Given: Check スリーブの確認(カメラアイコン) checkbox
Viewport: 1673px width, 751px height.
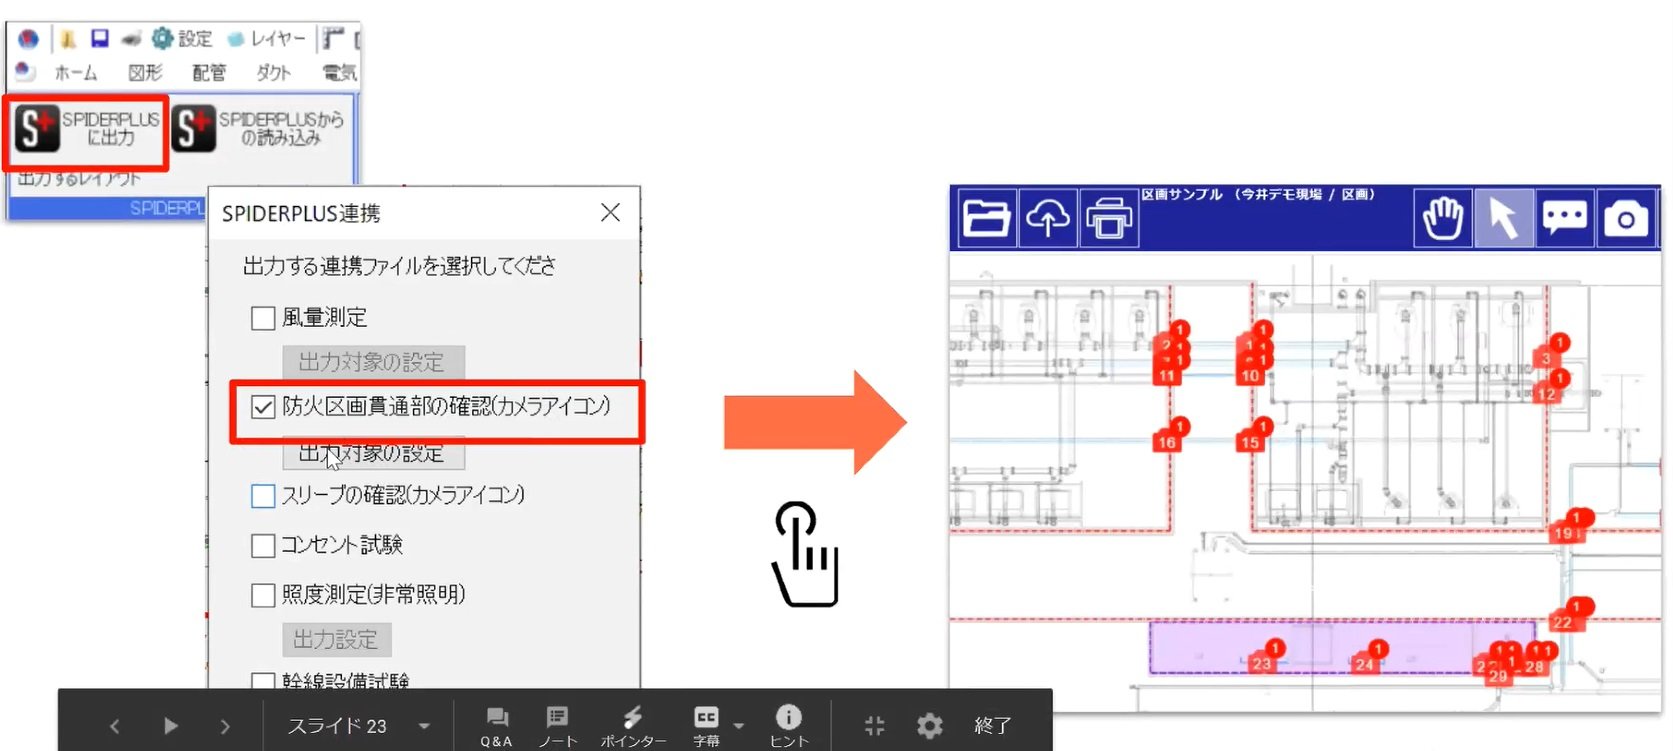Looking at the screenshot, I should (x=263, y=496).
